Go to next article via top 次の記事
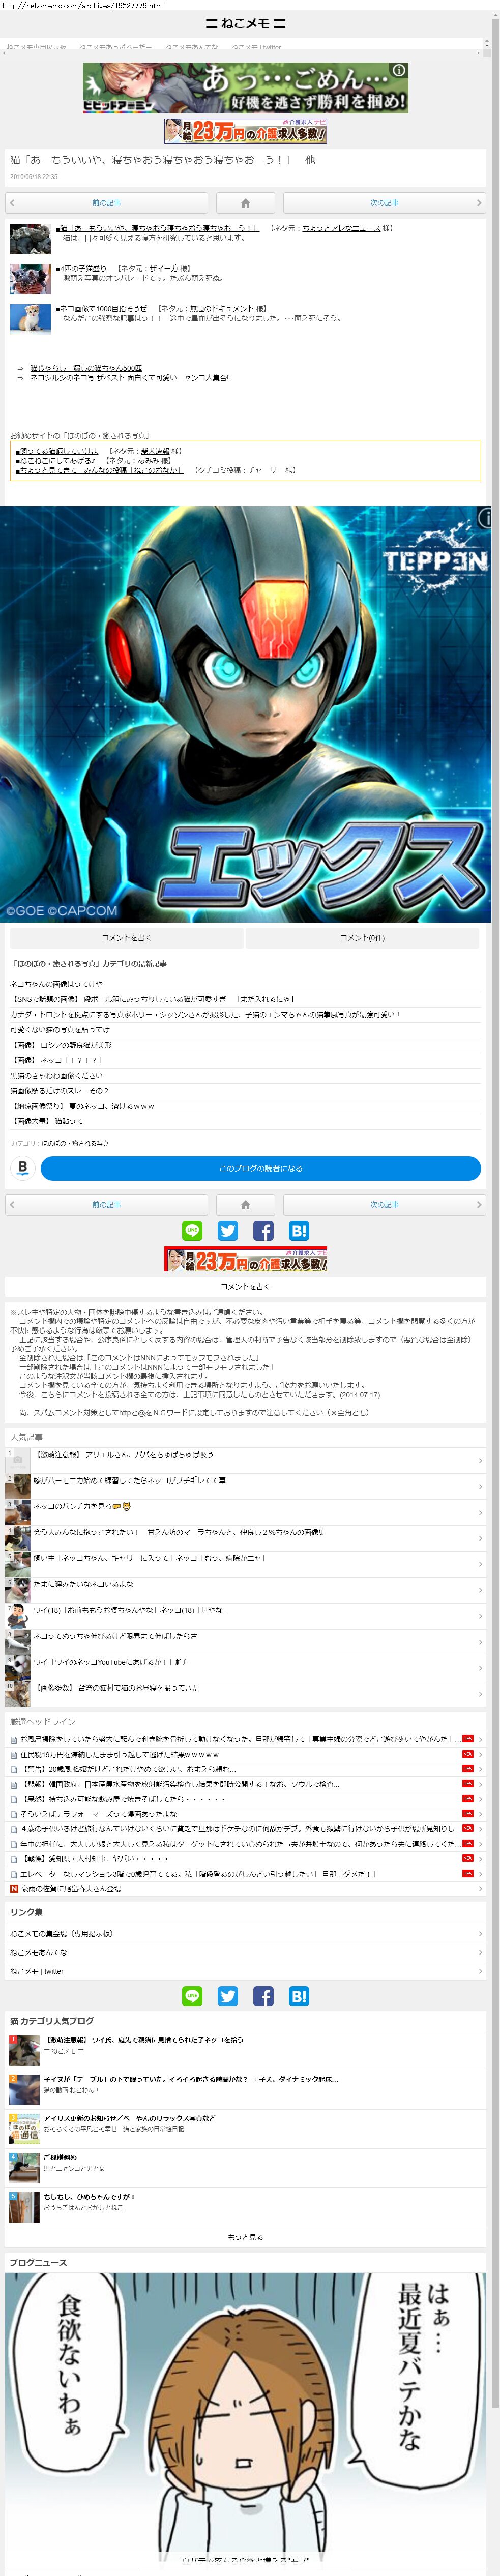This screenshot has height=2576, width=500. (384, 203)
